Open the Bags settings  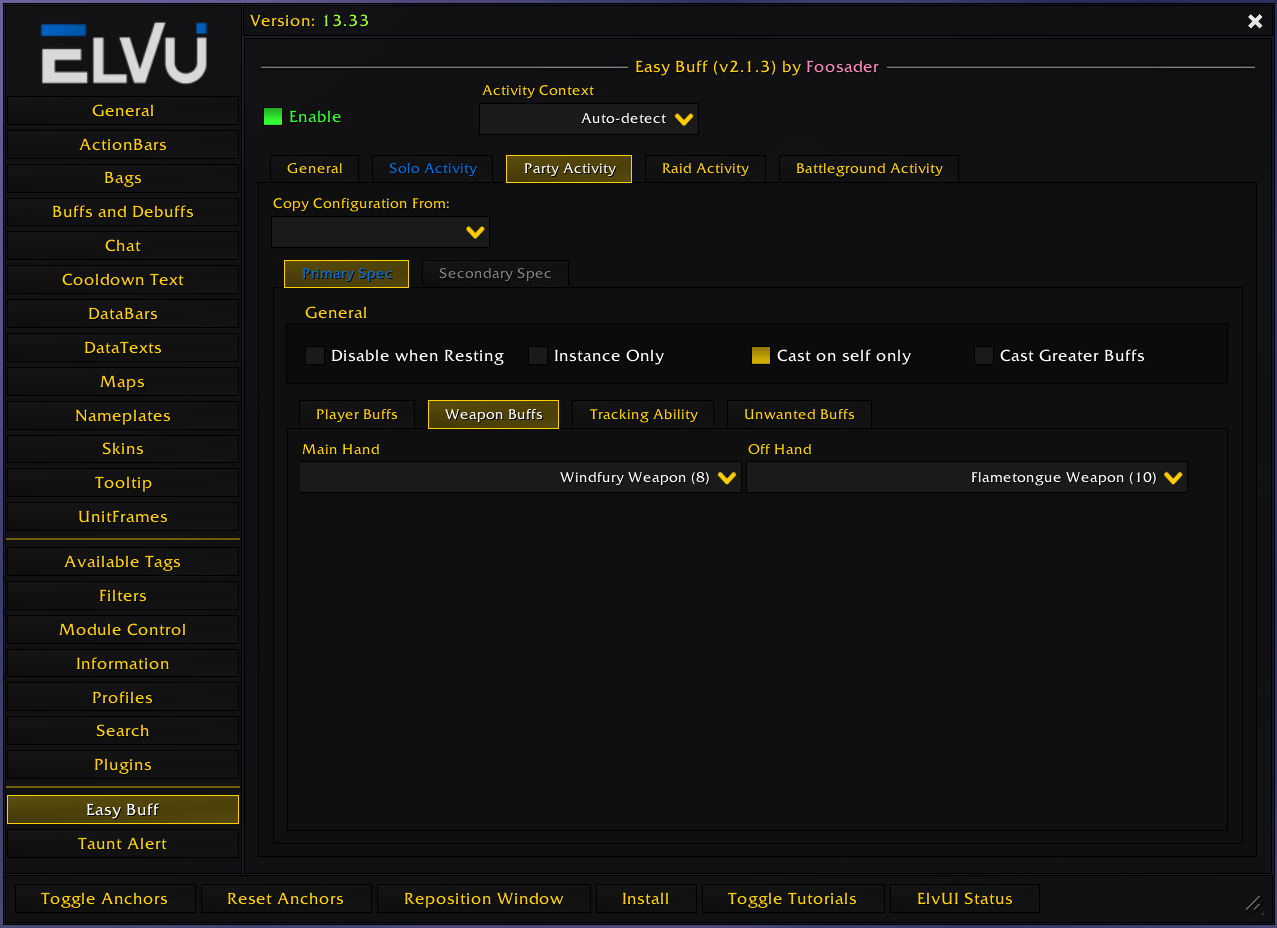123,178
